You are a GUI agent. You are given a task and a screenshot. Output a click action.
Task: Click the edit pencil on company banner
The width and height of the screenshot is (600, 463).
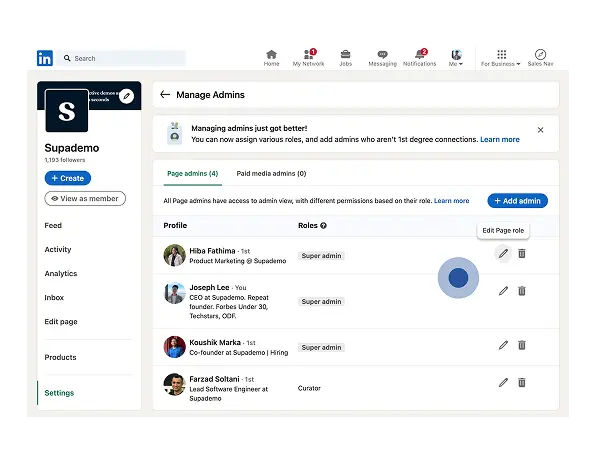(126, 96)
